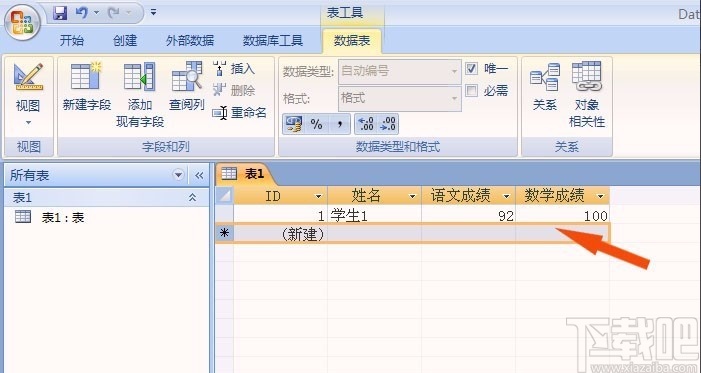The width and height of the screenshot is (701, 373).
Task: Open the 数学成绩 column dropdown
Action: pos(600,196)
